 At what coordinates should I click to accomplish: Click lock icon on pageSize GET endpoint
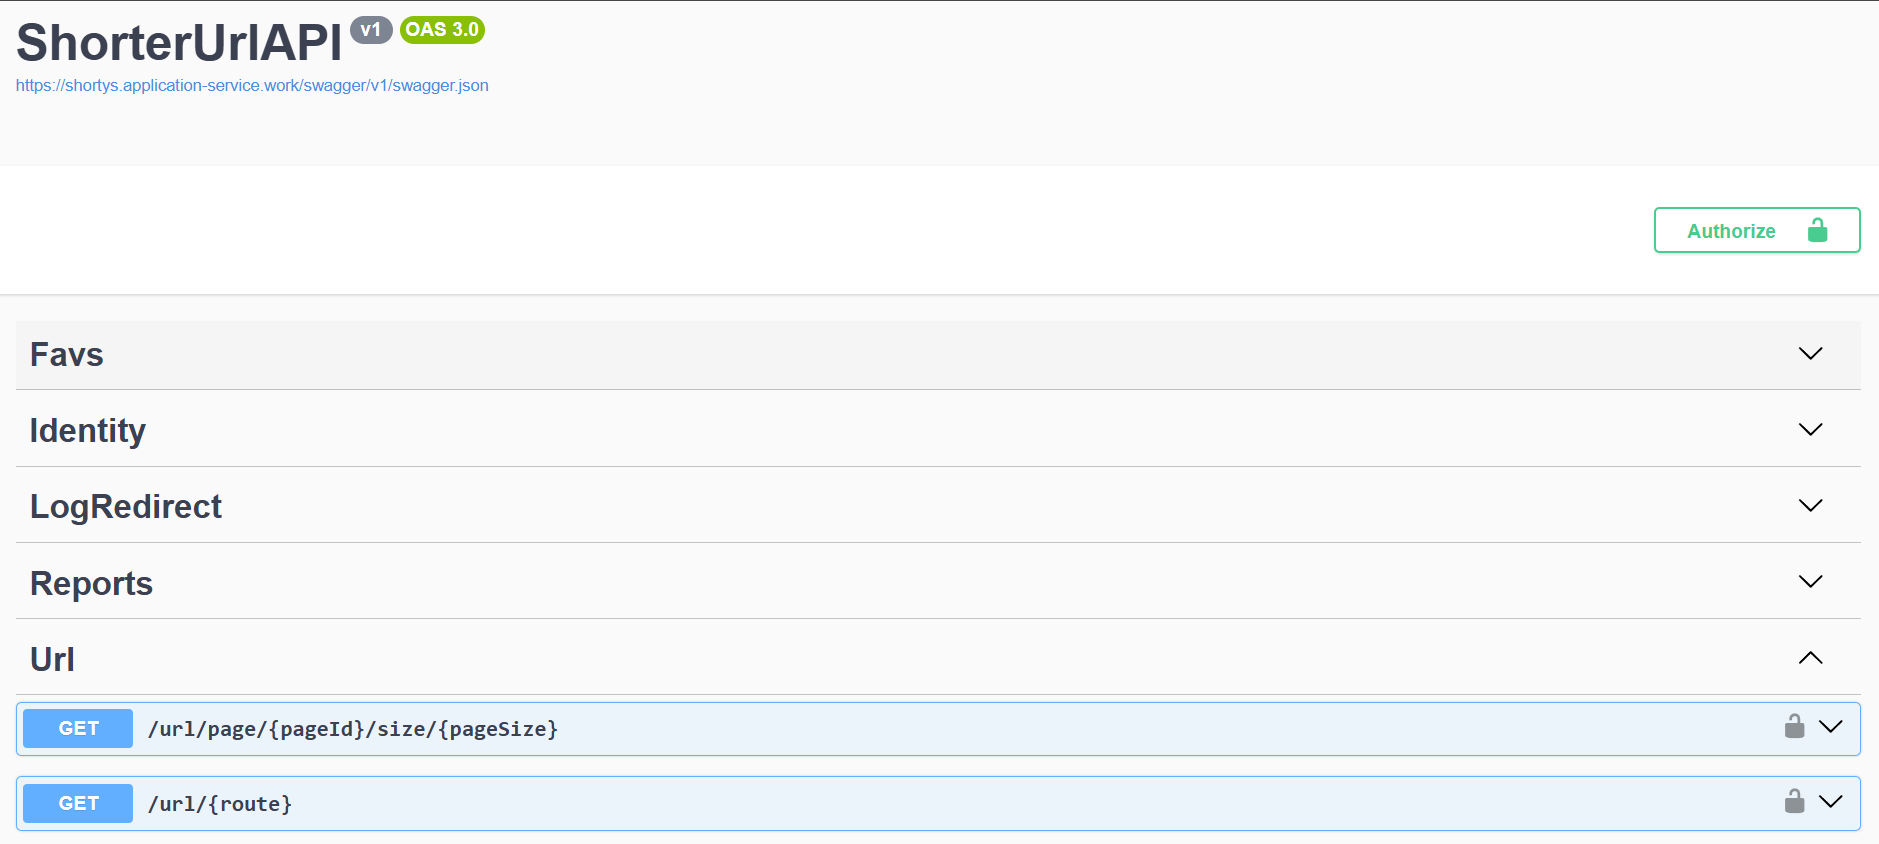point(1794,727)
